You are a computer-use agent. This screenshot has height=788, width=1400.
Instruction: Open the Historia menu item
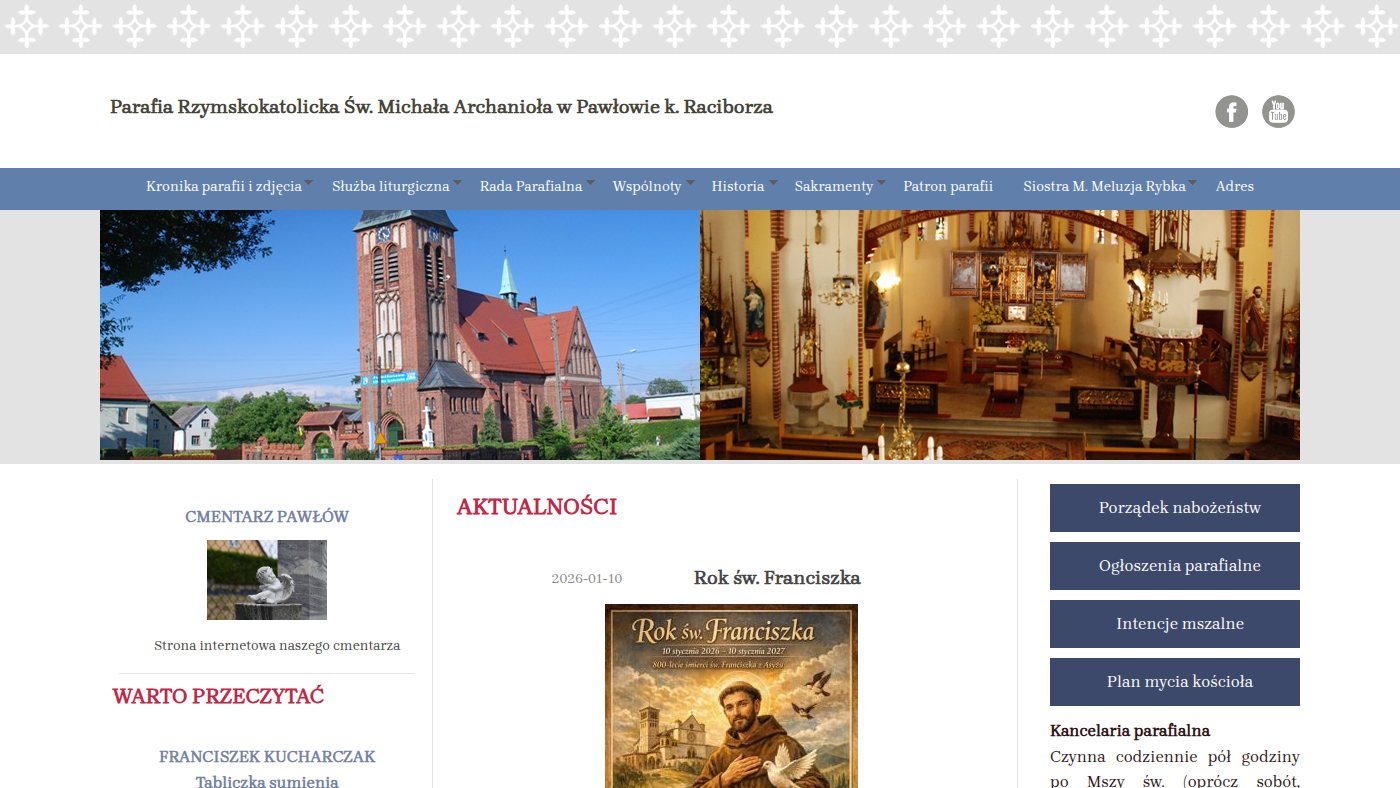point(738,186)
